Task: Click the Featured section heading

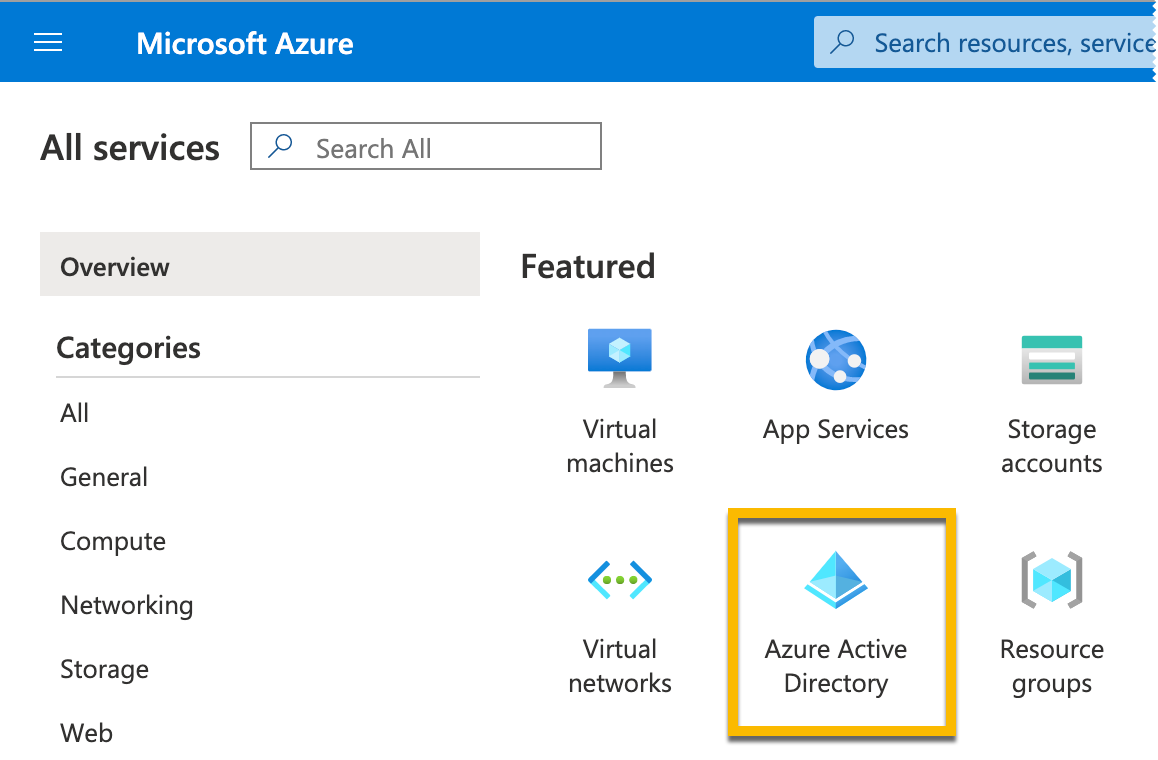Action: pyautogui.click(x=588, y=267)
